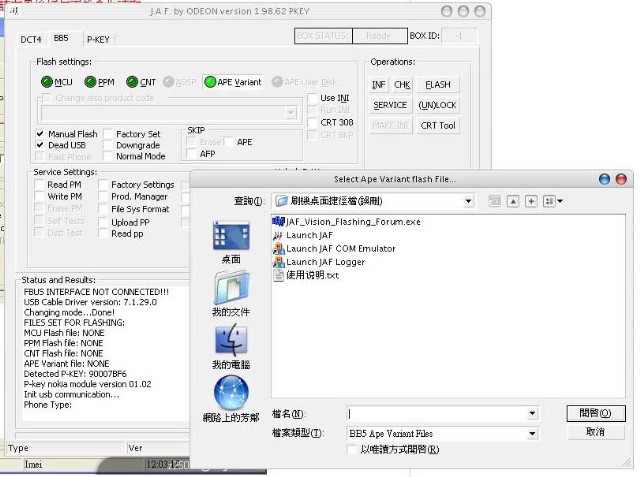Enable Write PM service setting
This screenshot has height=477, width=640.
40,196
